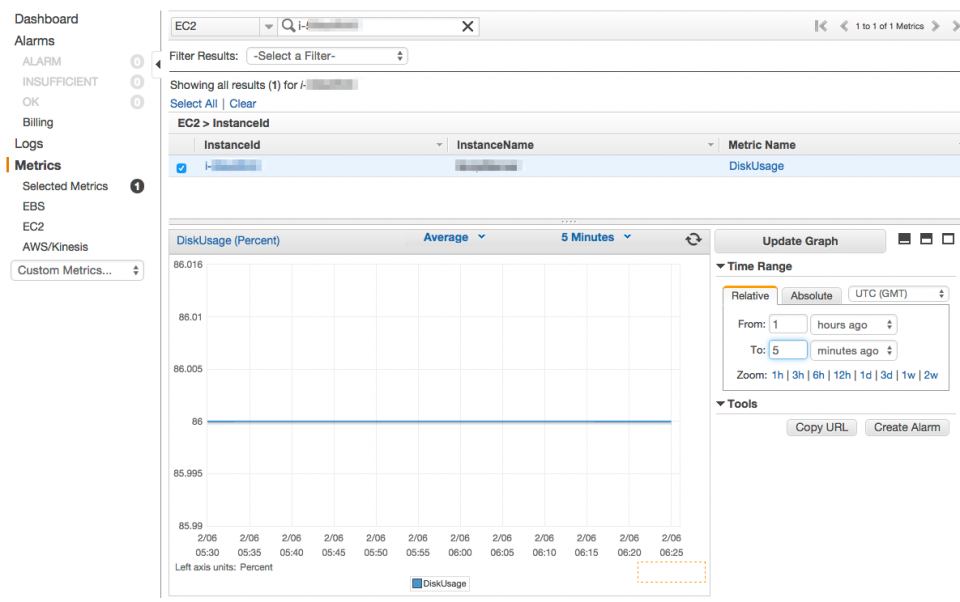
Task: Go to next metrics page
Action: 936,26
